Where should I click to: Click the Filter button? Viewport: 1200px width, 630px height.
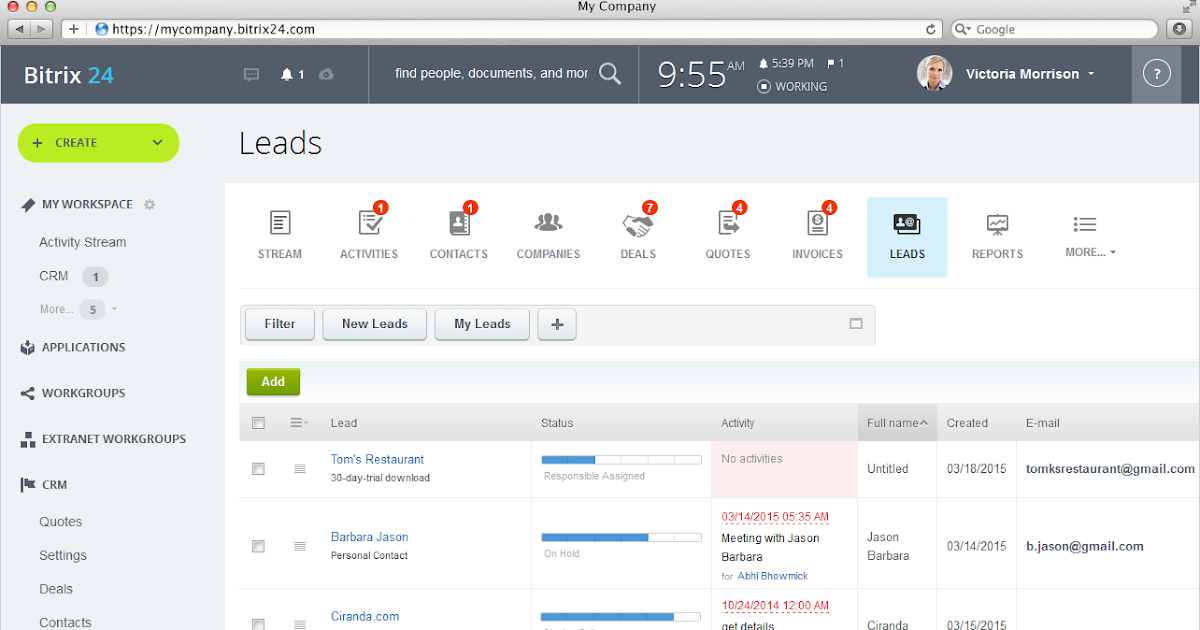tap(280, 324)
